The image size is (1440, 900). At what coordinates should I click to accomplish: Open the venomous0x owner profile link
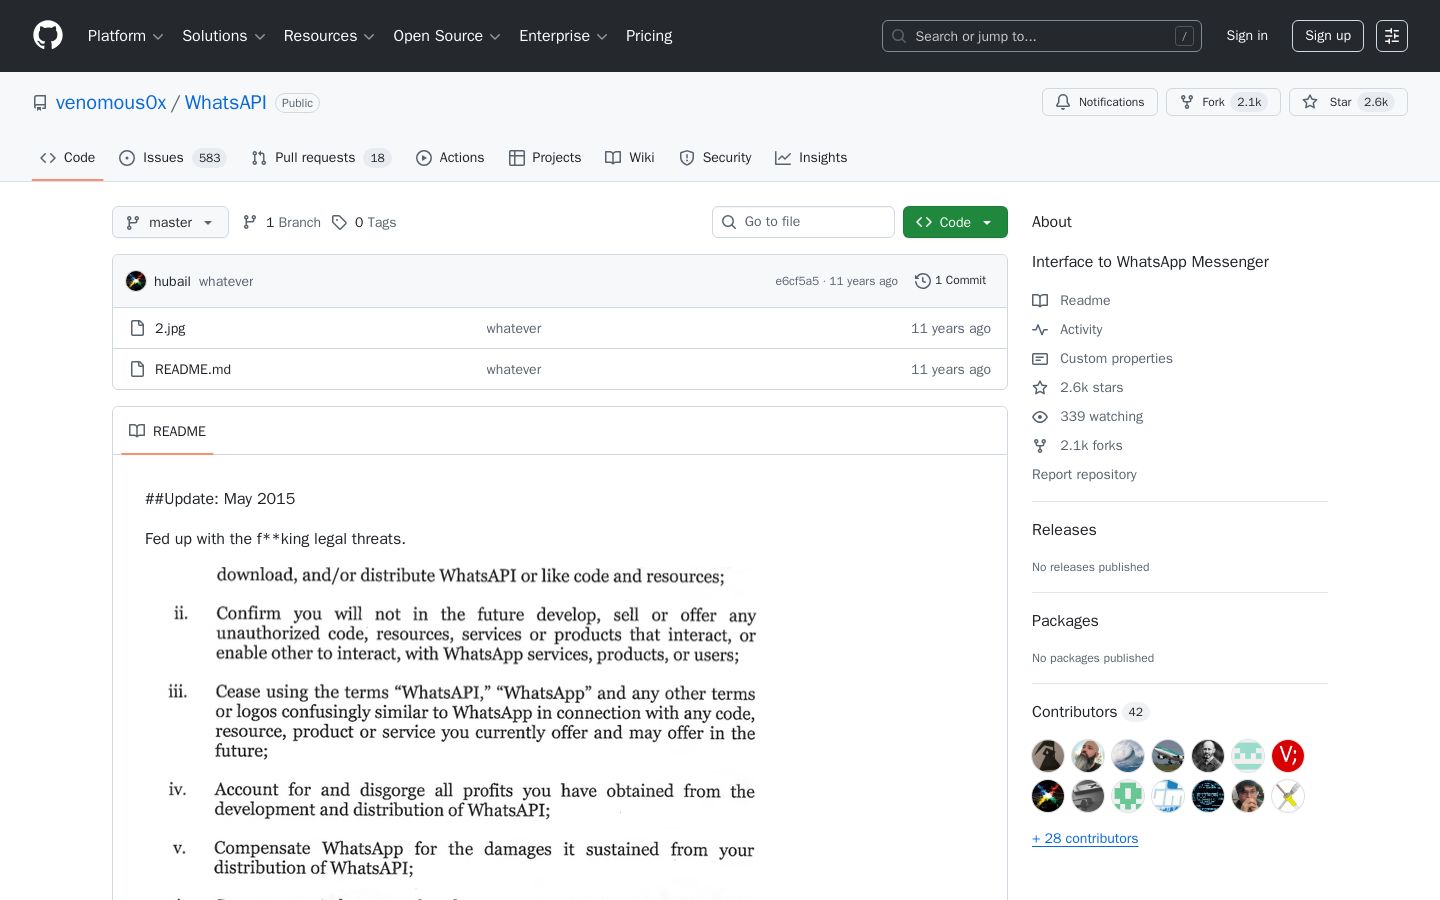point(111,103)
